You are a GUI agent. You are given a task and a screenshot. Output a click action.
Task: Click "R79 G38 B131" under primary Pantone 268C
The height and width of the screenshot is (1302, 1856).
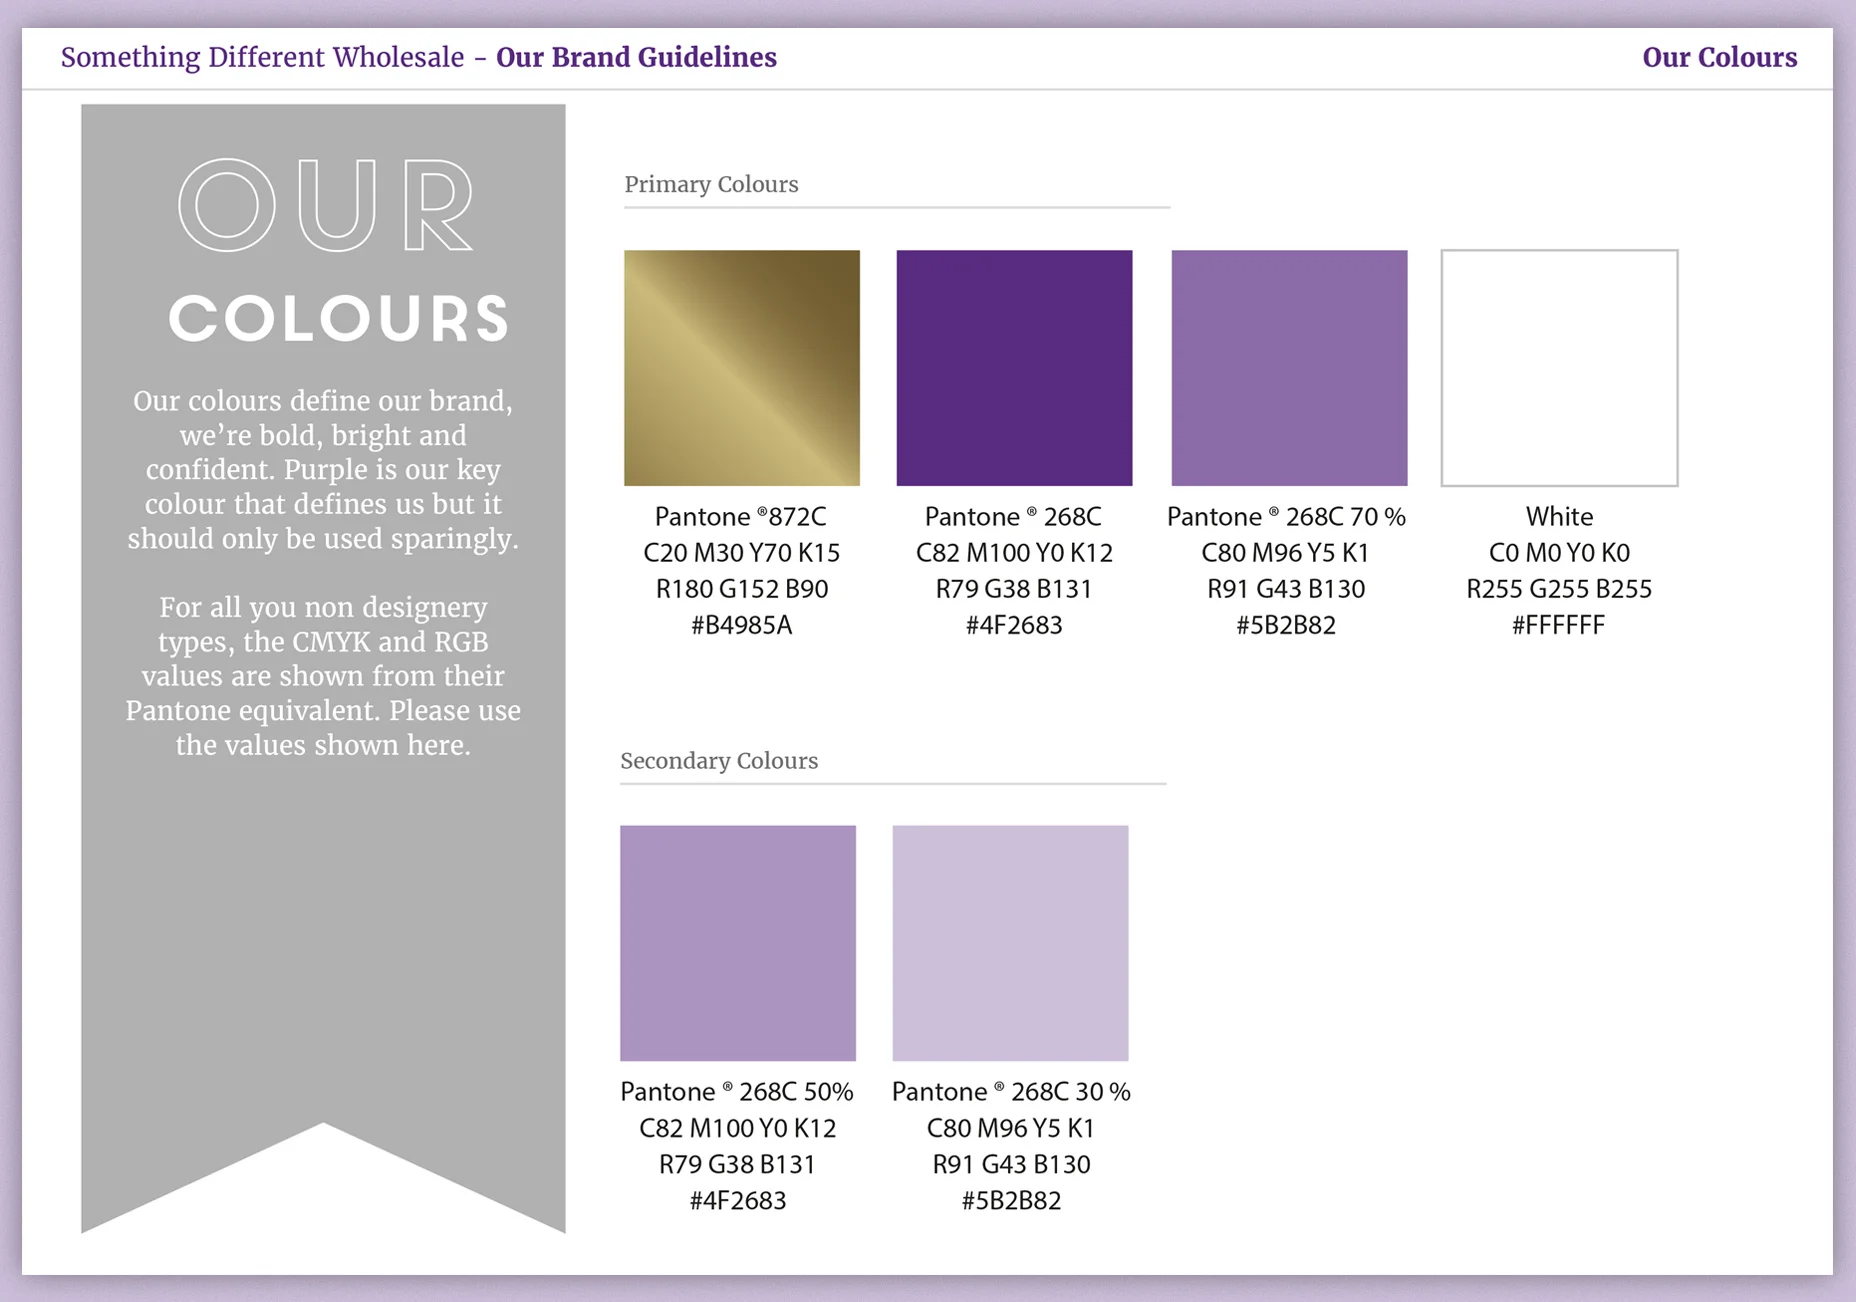click(1014, 589)
